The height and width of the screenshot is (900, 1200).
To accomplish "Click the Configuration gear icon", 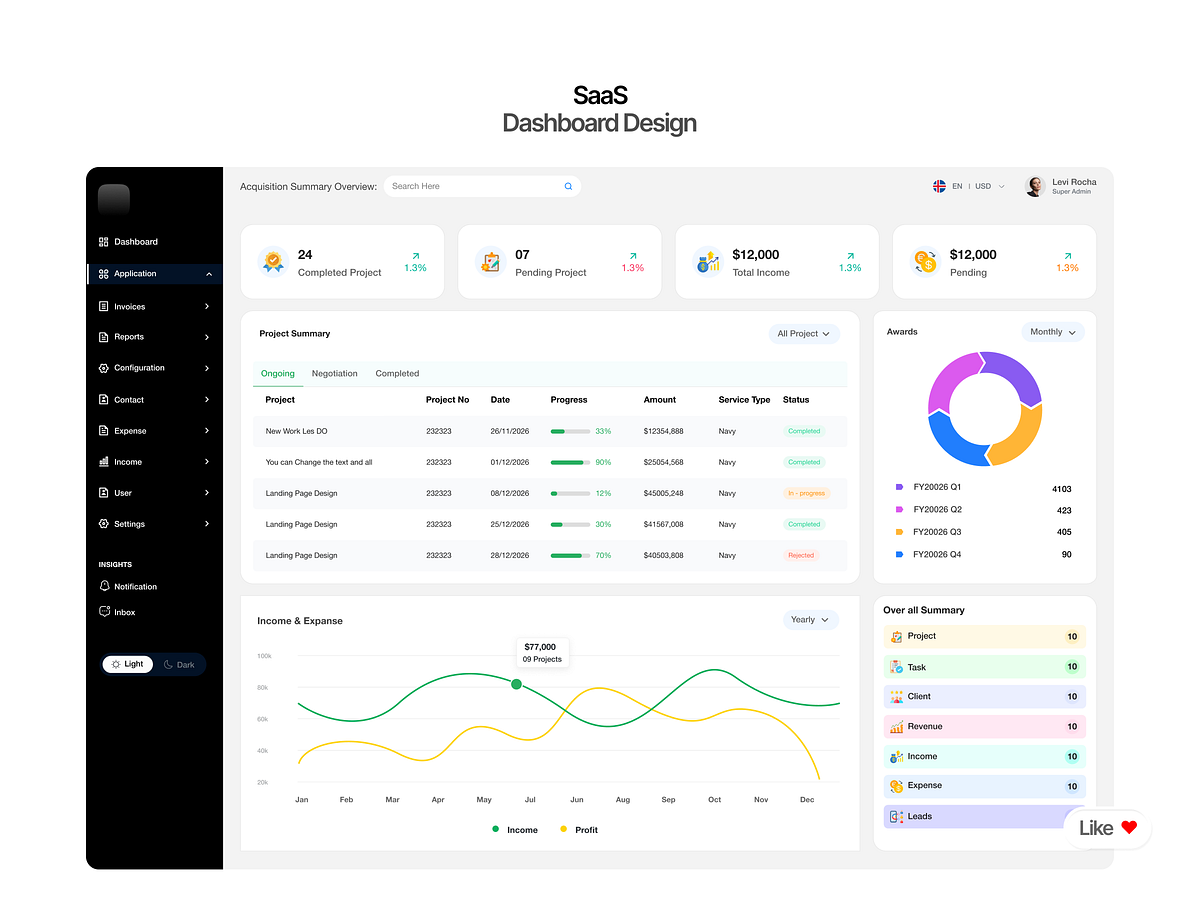I will 103,368.
